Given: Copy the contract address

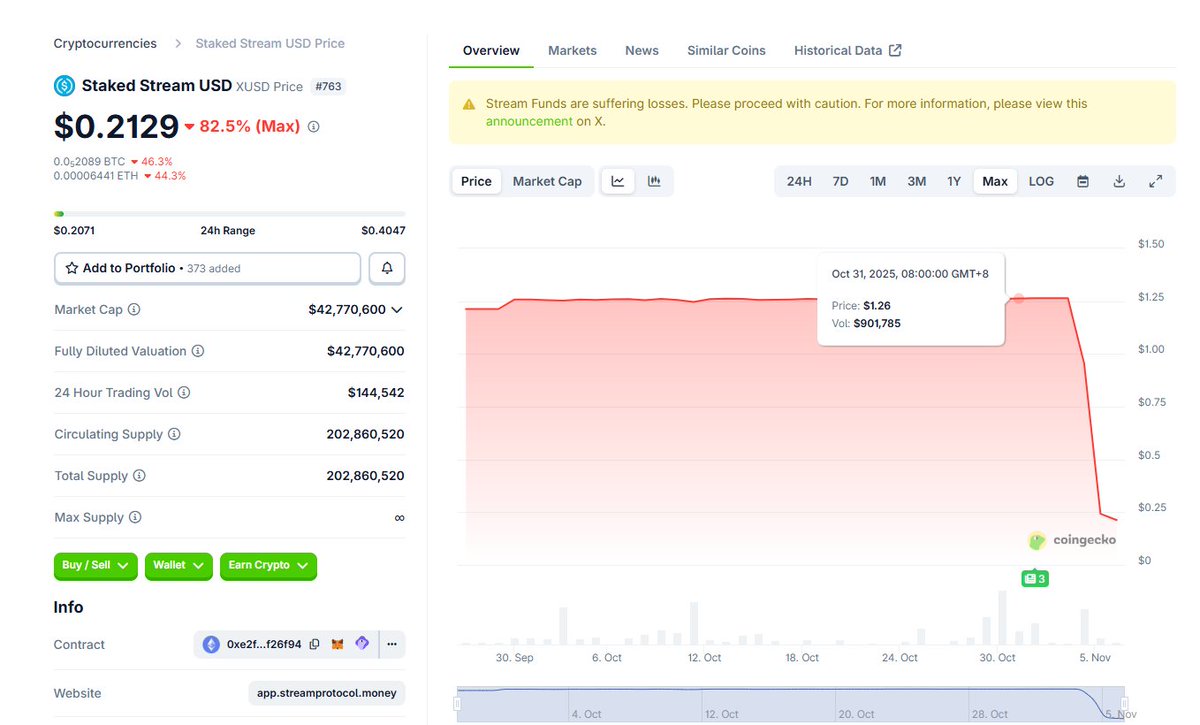Looking at the screenshot, I should coord(314,645).
